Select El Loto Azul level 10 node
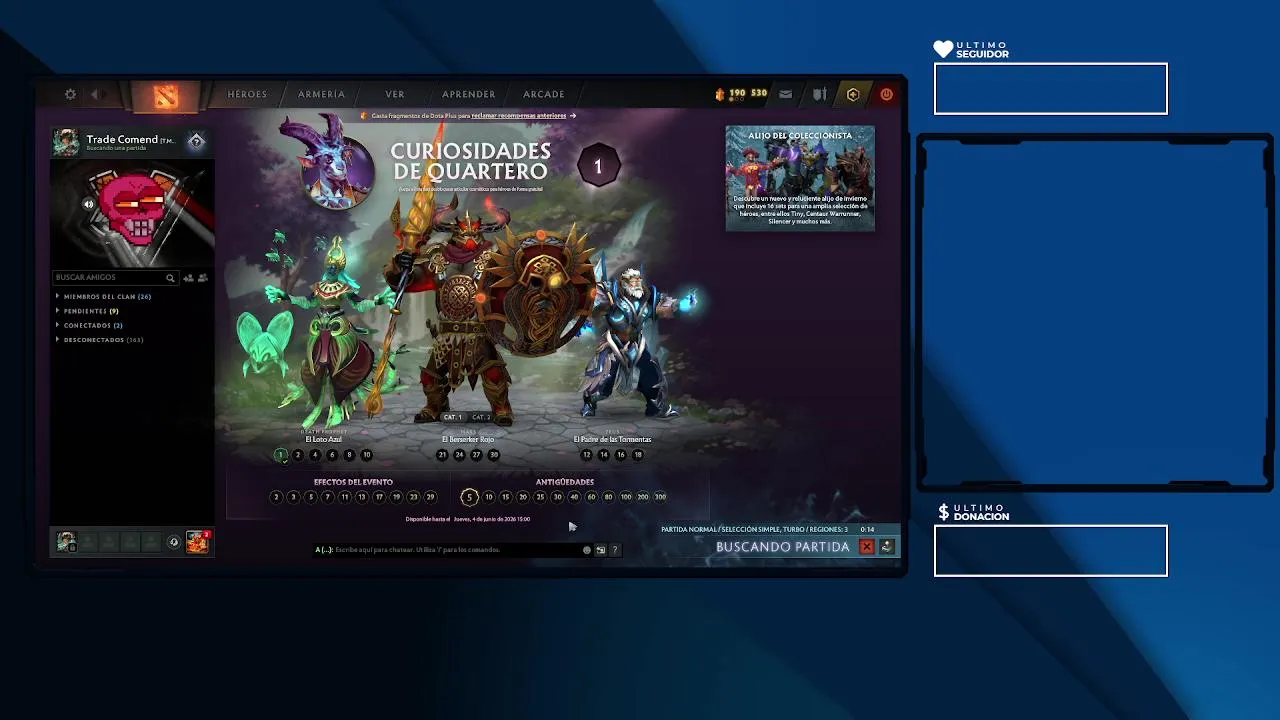This screenshot has height=720, width=1280. point(366,455)
